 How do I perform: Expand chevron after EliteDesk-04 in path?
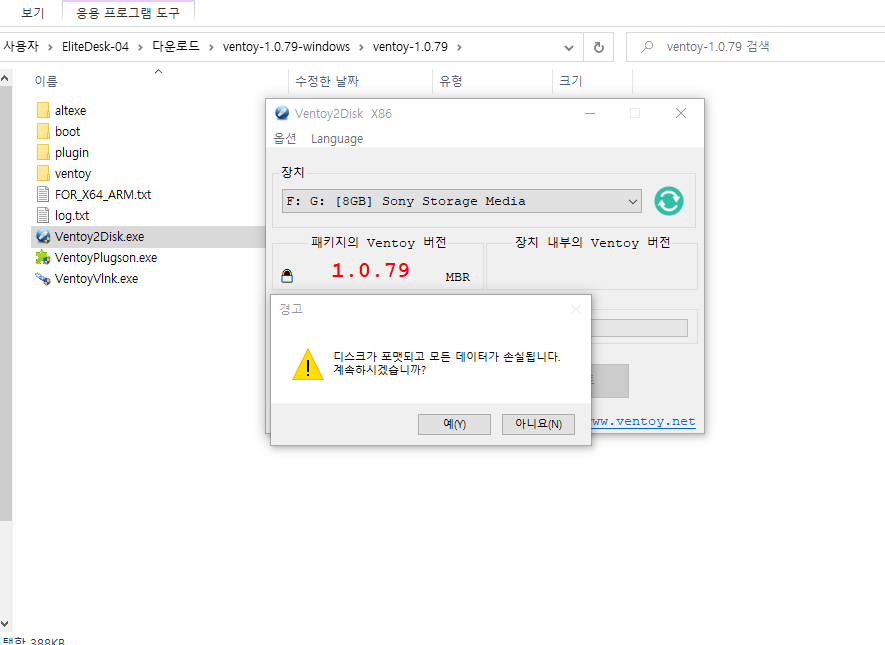[x=141, y=47]
